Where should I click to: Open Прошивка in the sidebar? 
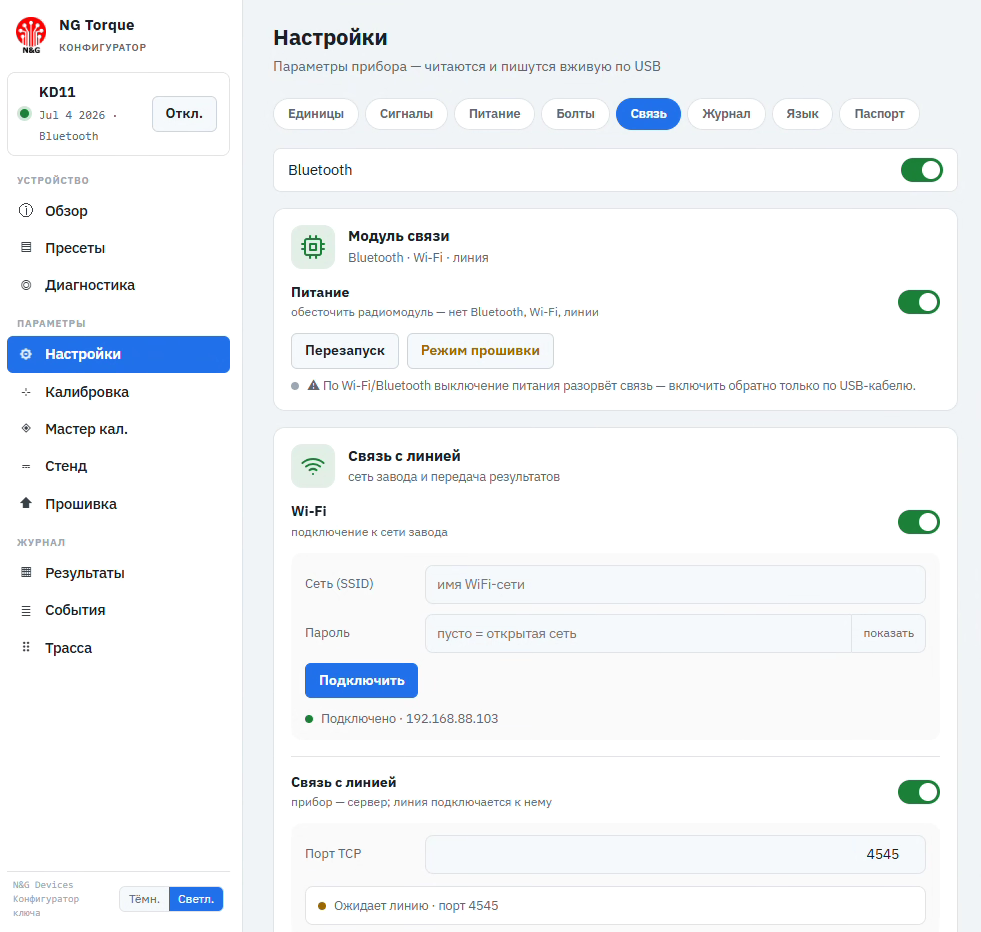pos(118,504)
